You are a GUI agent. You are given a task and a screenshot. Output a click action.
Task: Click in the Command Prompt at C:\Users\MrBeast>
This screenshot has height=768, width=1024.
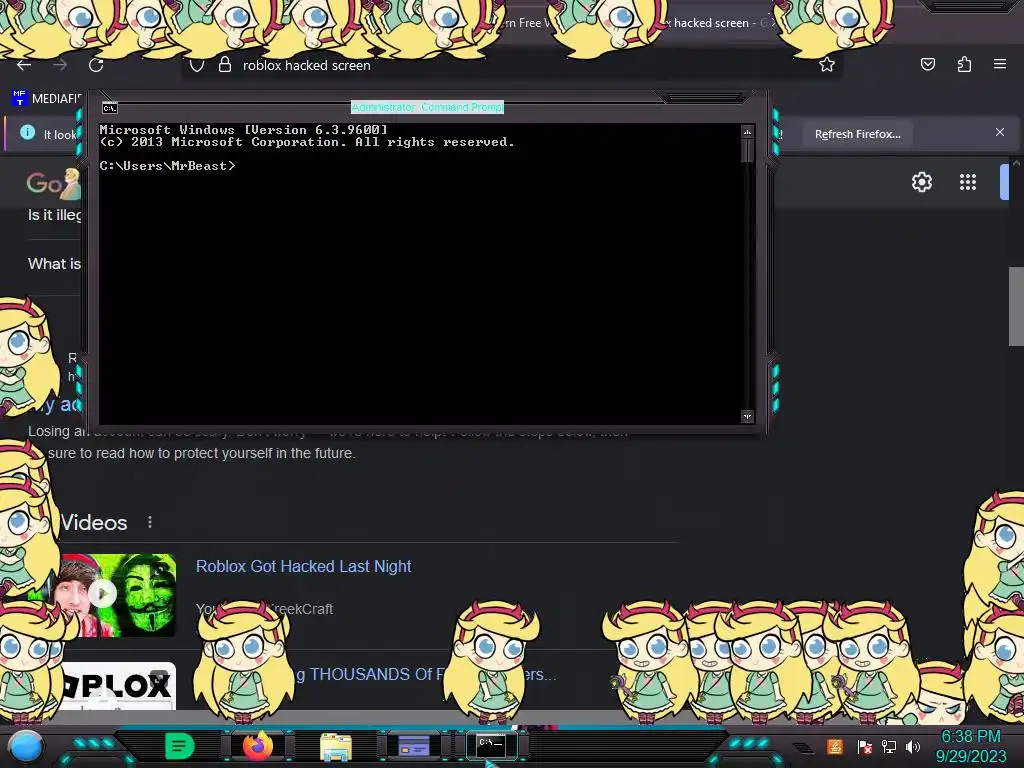pos(167,166)
